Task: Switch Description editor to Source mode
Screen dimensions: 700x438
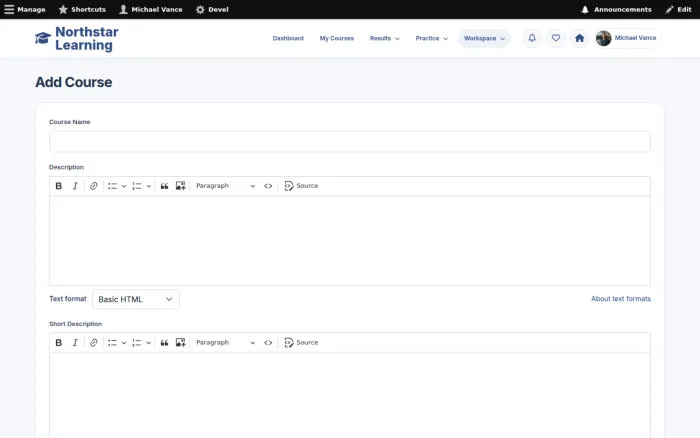Action: click(x=301, y=186)
